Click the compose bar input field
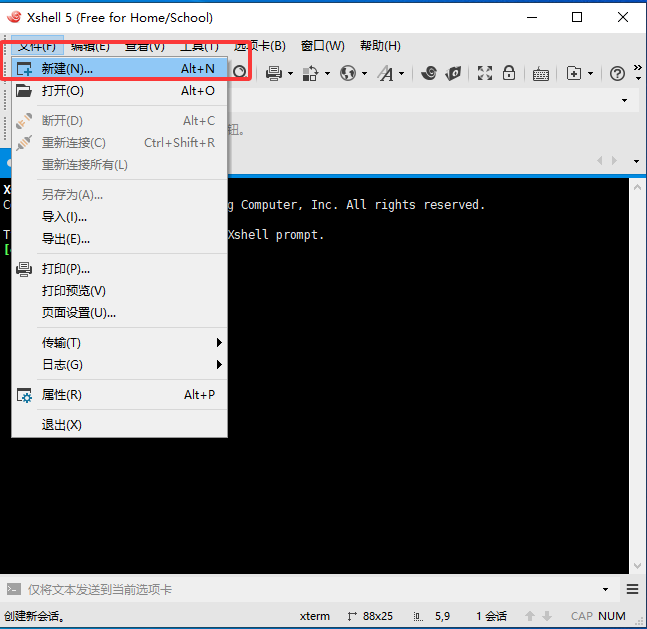Viewport: 647px width, 629px height. (309, 589)
